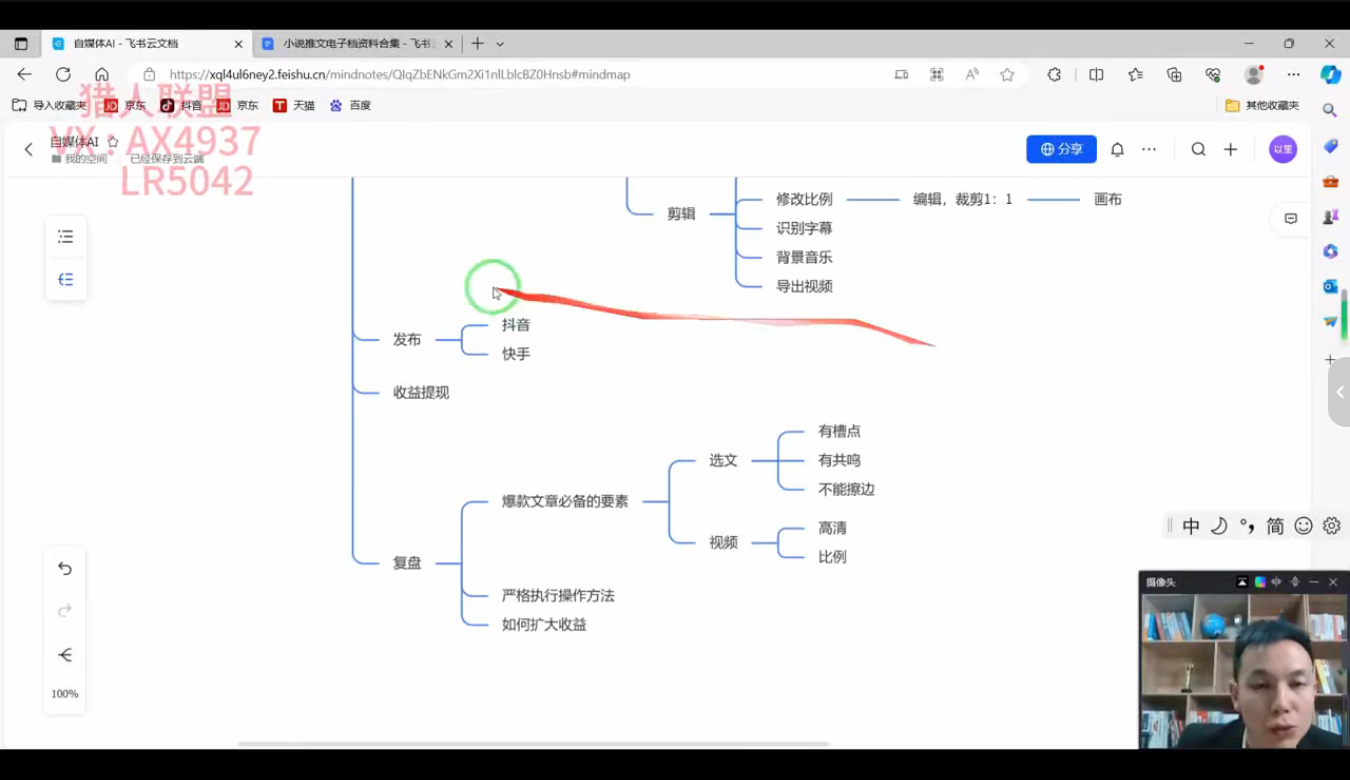Select the mind map view icon
1350x780 pixels.
[66, 280]
